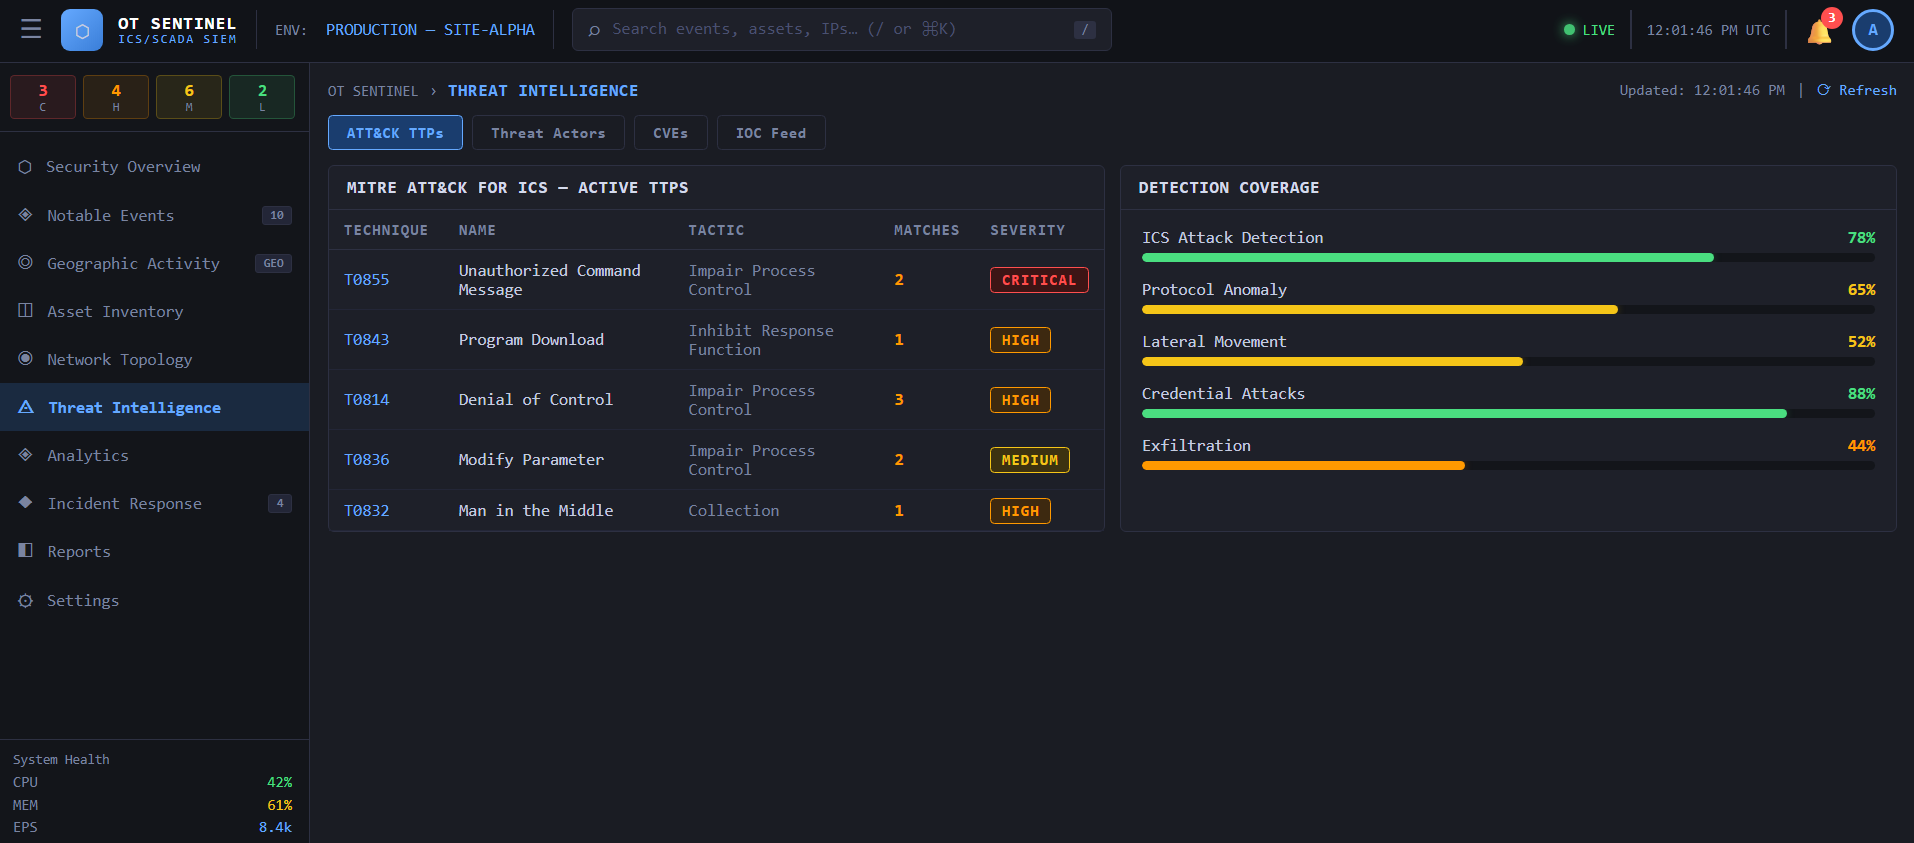Click the Security Overview shield icon
The height and width of the screenshot is (843, 1914).
point(26,167)
